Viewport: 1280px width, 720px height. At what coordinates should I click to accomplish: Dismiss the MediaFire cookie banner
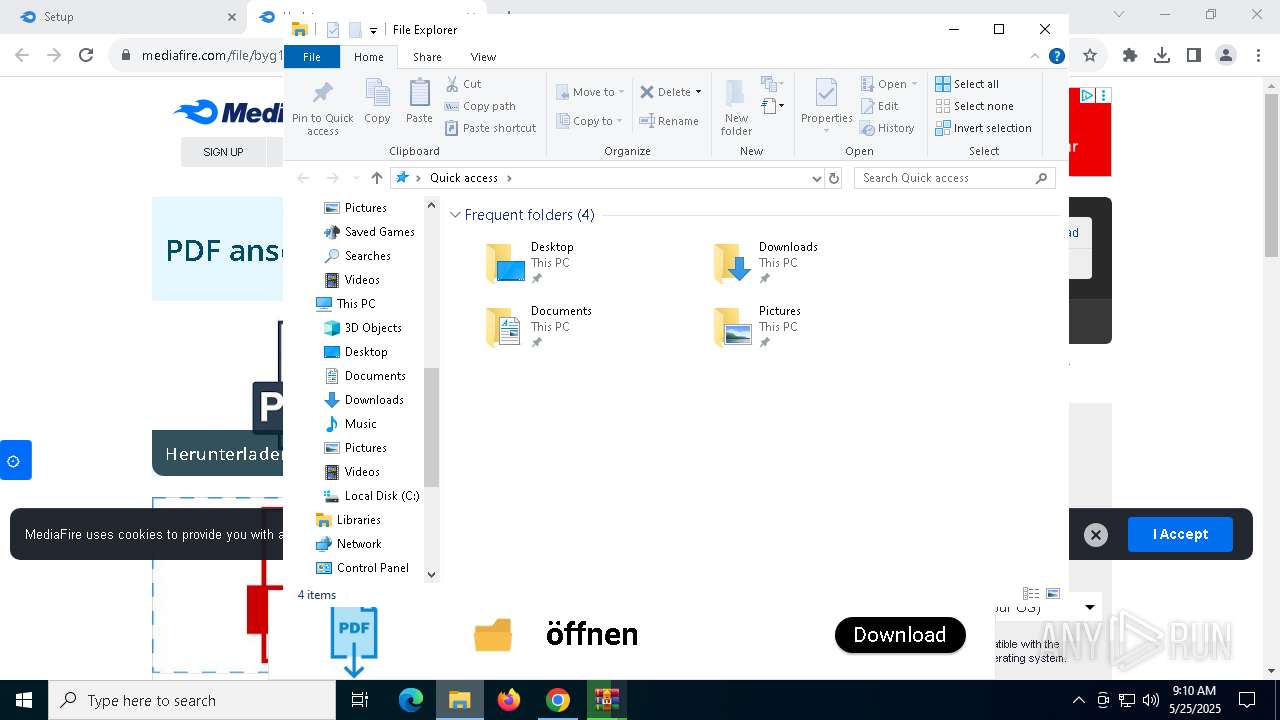(1096, 535)
